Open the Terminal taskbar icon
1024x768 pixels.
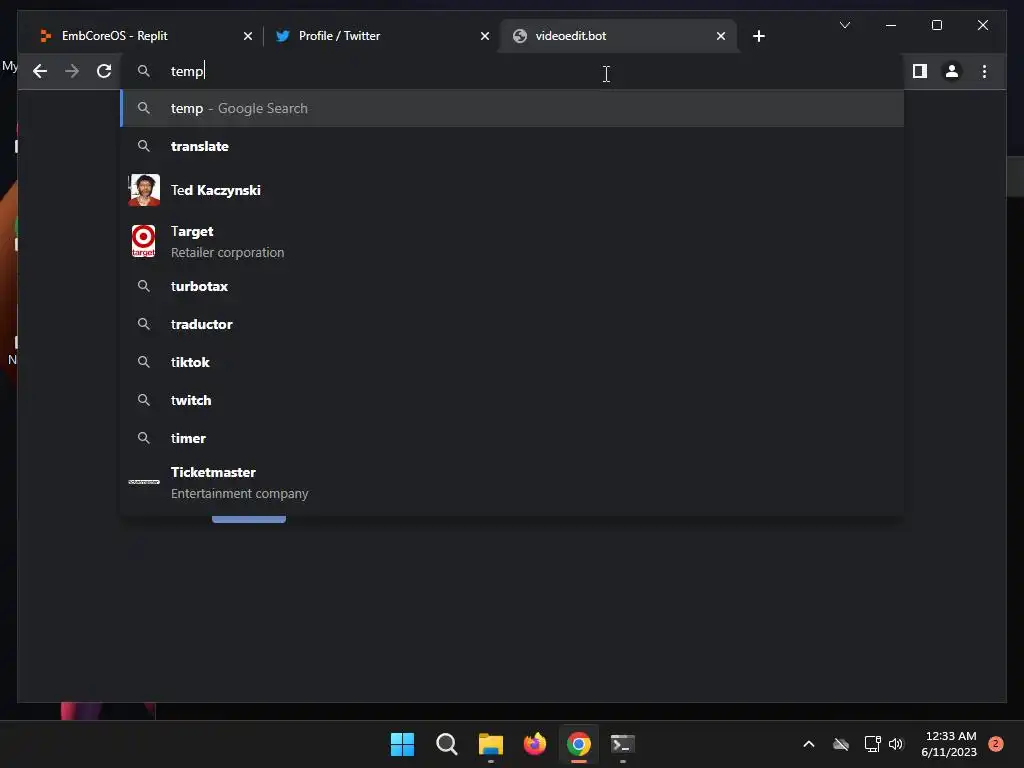pyautogui.click(x=622, y=744)
